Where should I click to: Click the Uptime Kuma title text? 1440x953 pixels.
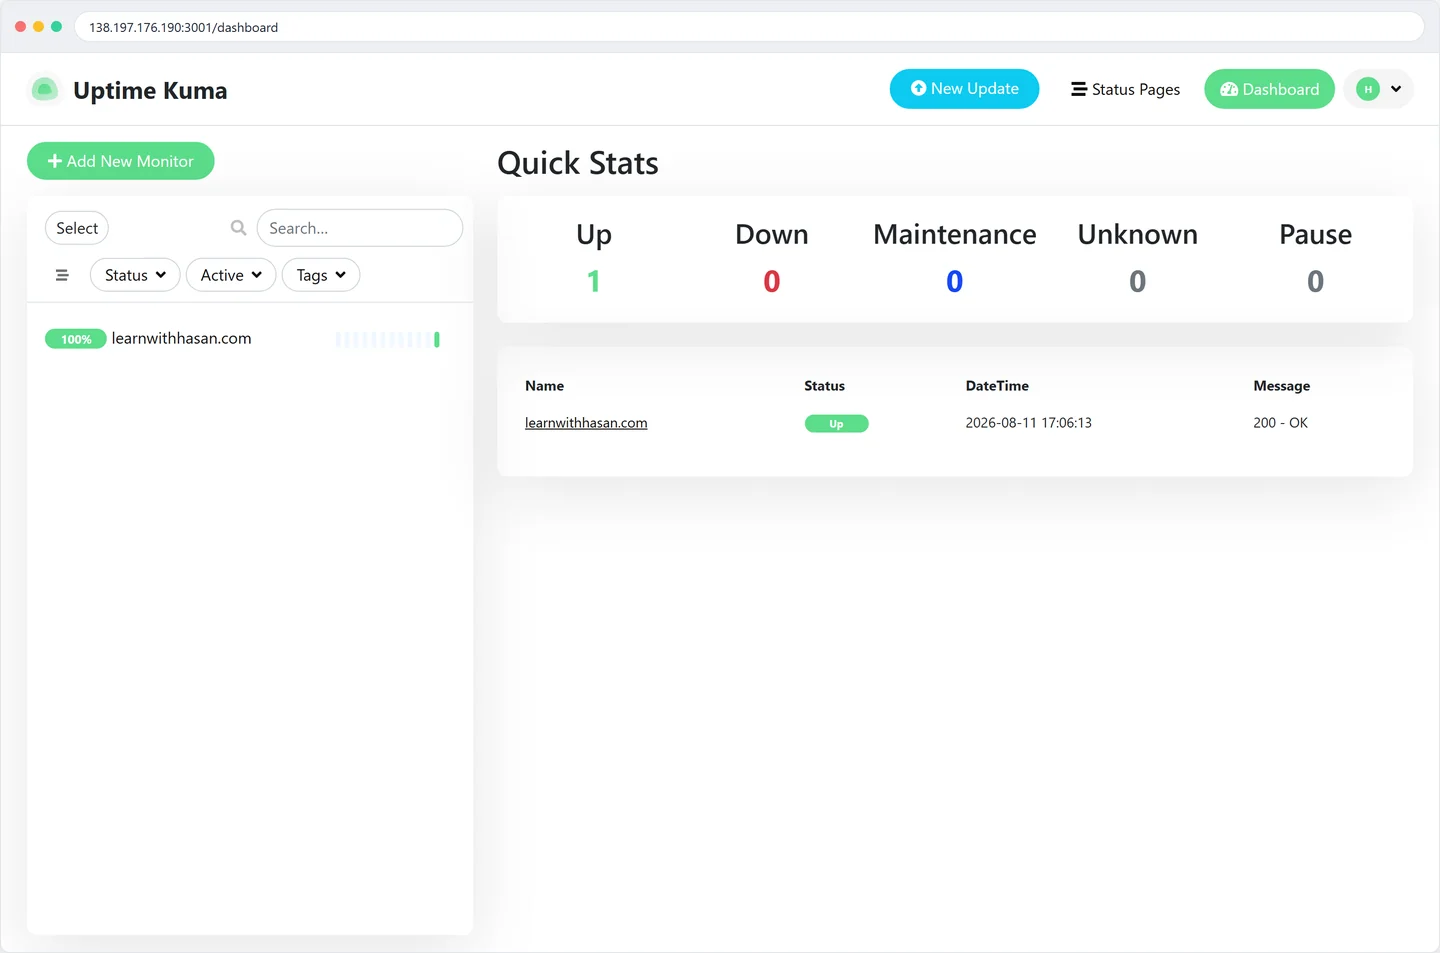coord(150,90)
